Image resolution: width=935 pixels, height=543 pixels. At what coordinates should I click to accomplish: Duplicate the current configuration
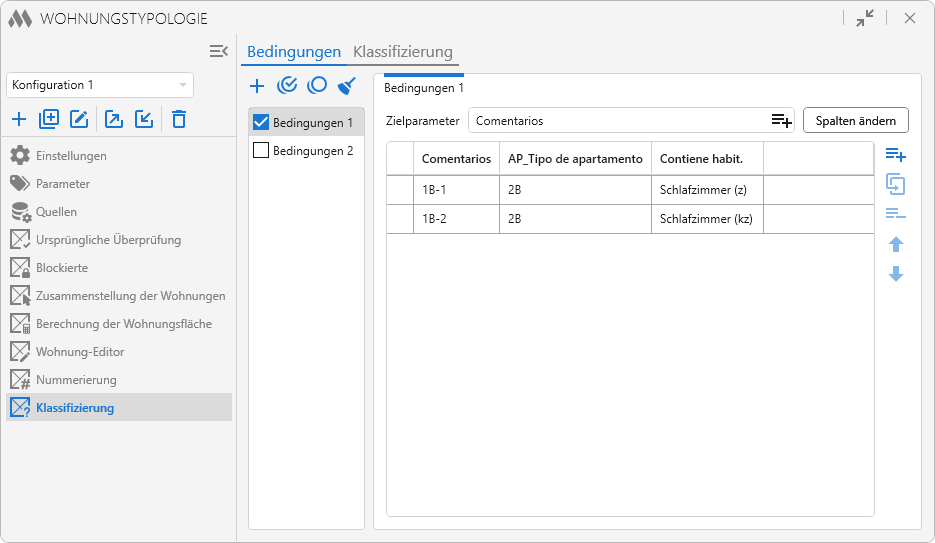click(49, 120)
